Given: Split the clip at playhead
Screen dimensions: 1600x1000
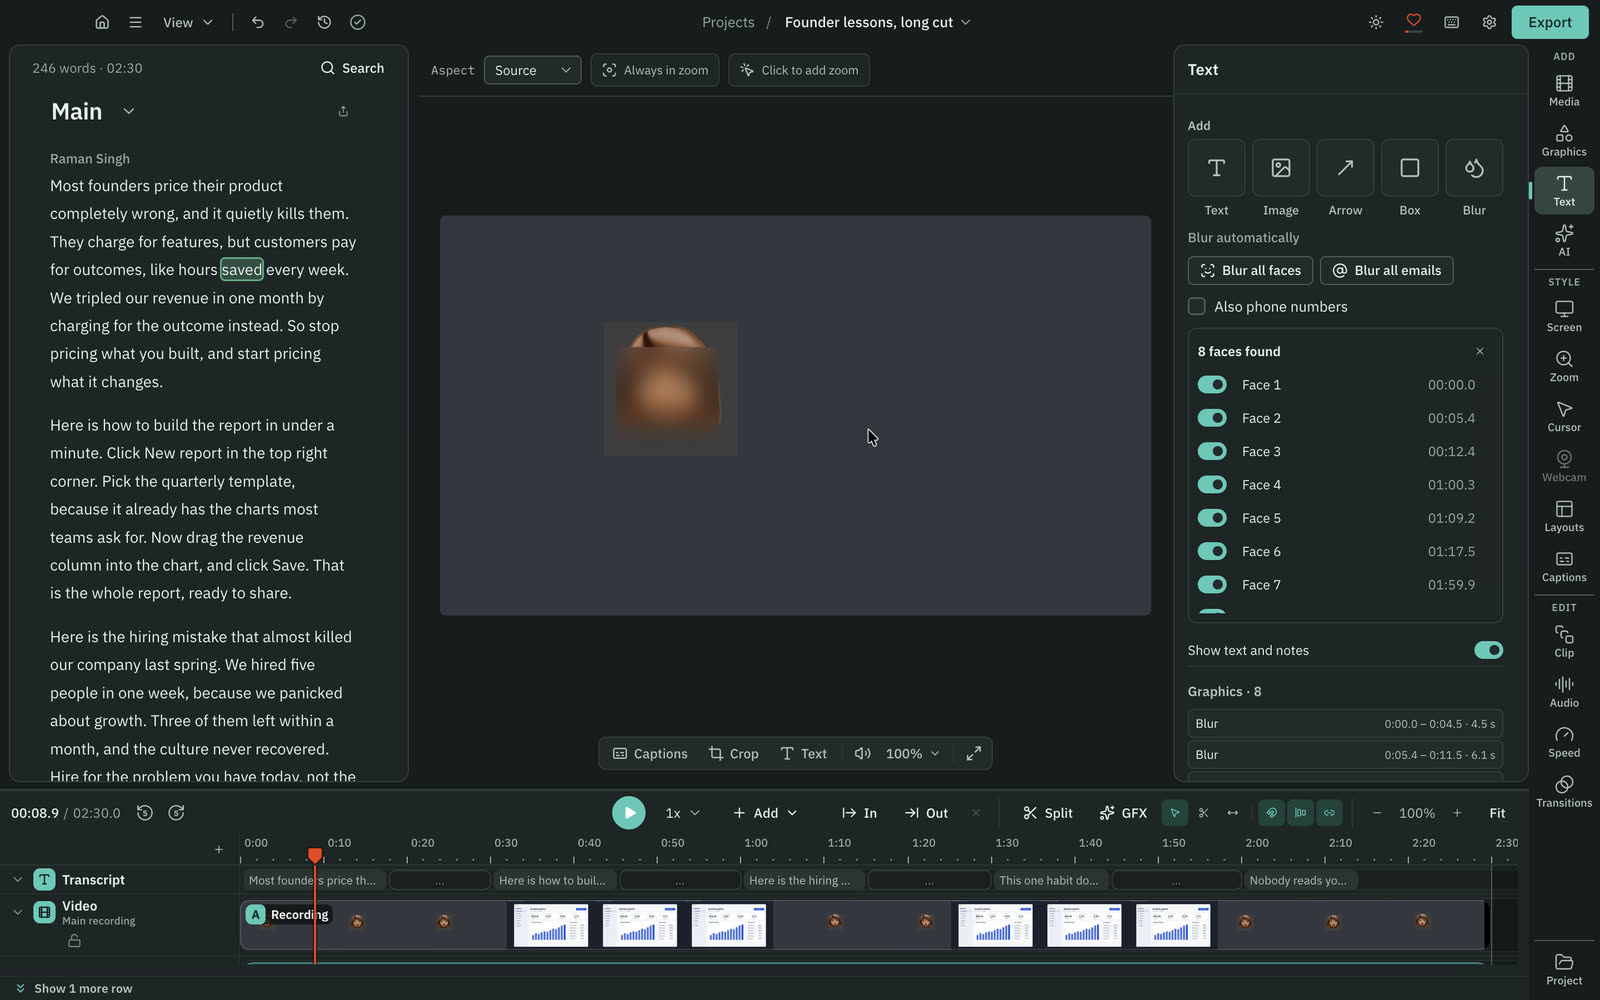Looking at the screenshot, I should point(1047,813).
